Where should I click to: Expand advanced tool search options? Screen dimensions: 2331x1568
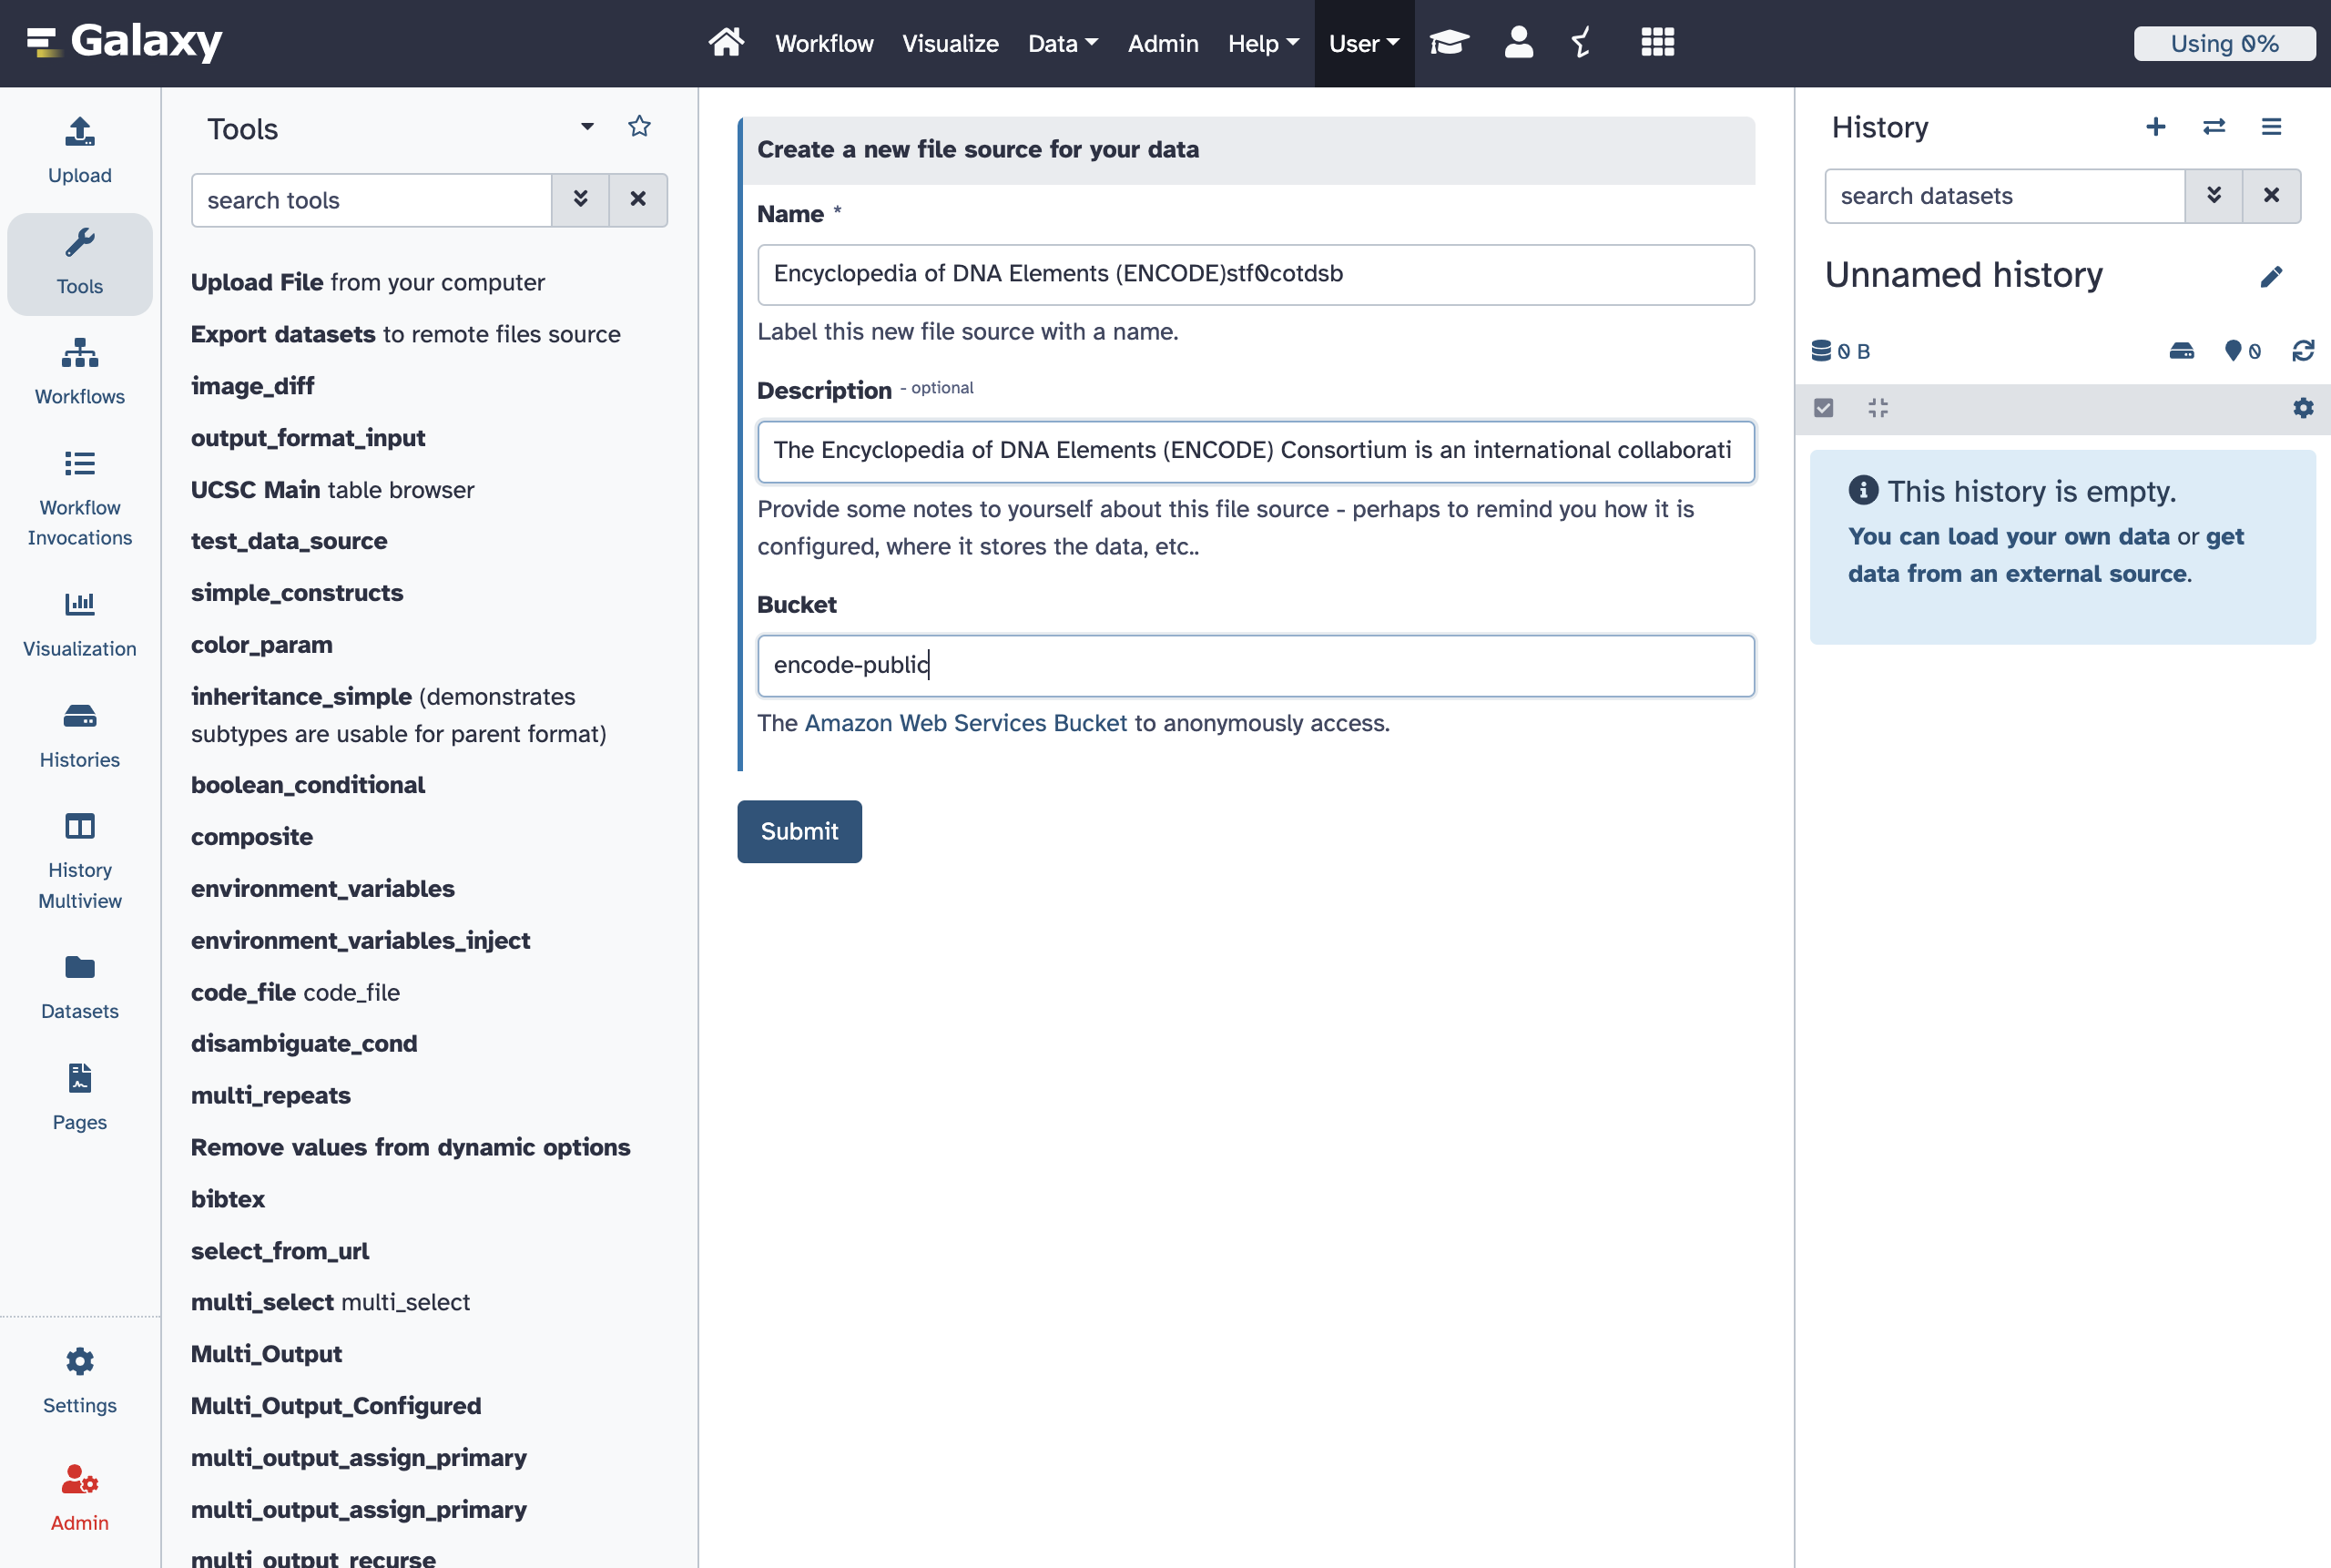tap(581, 200)
